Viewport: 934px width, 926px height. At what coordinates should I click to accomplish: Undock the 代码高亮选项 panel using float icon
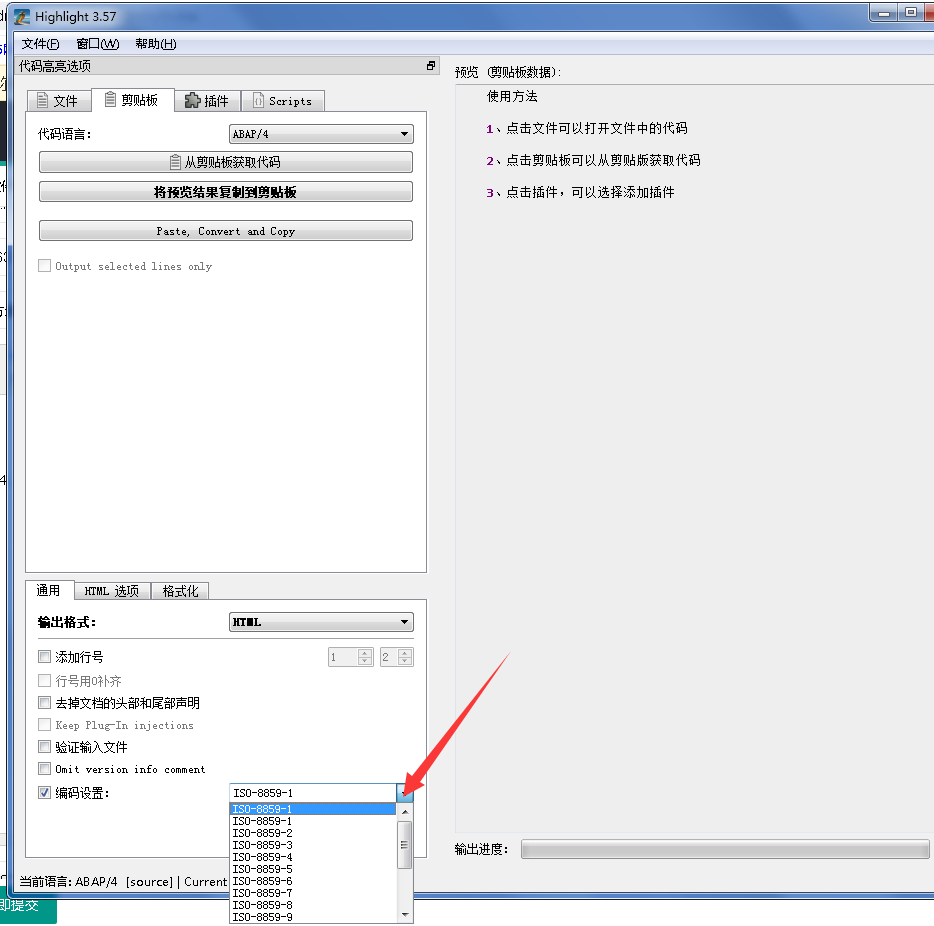[431, 66]
